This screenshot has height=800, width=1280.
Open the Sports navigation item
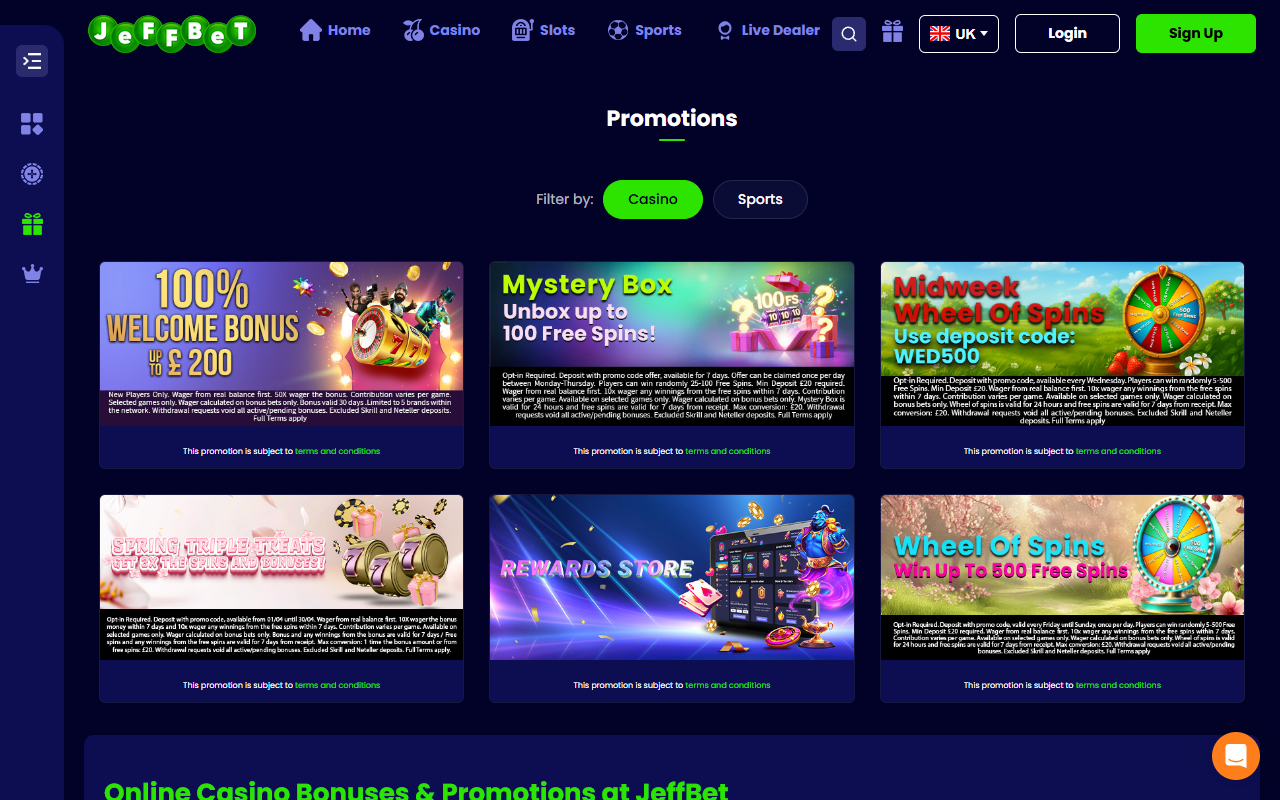(645, 30)
